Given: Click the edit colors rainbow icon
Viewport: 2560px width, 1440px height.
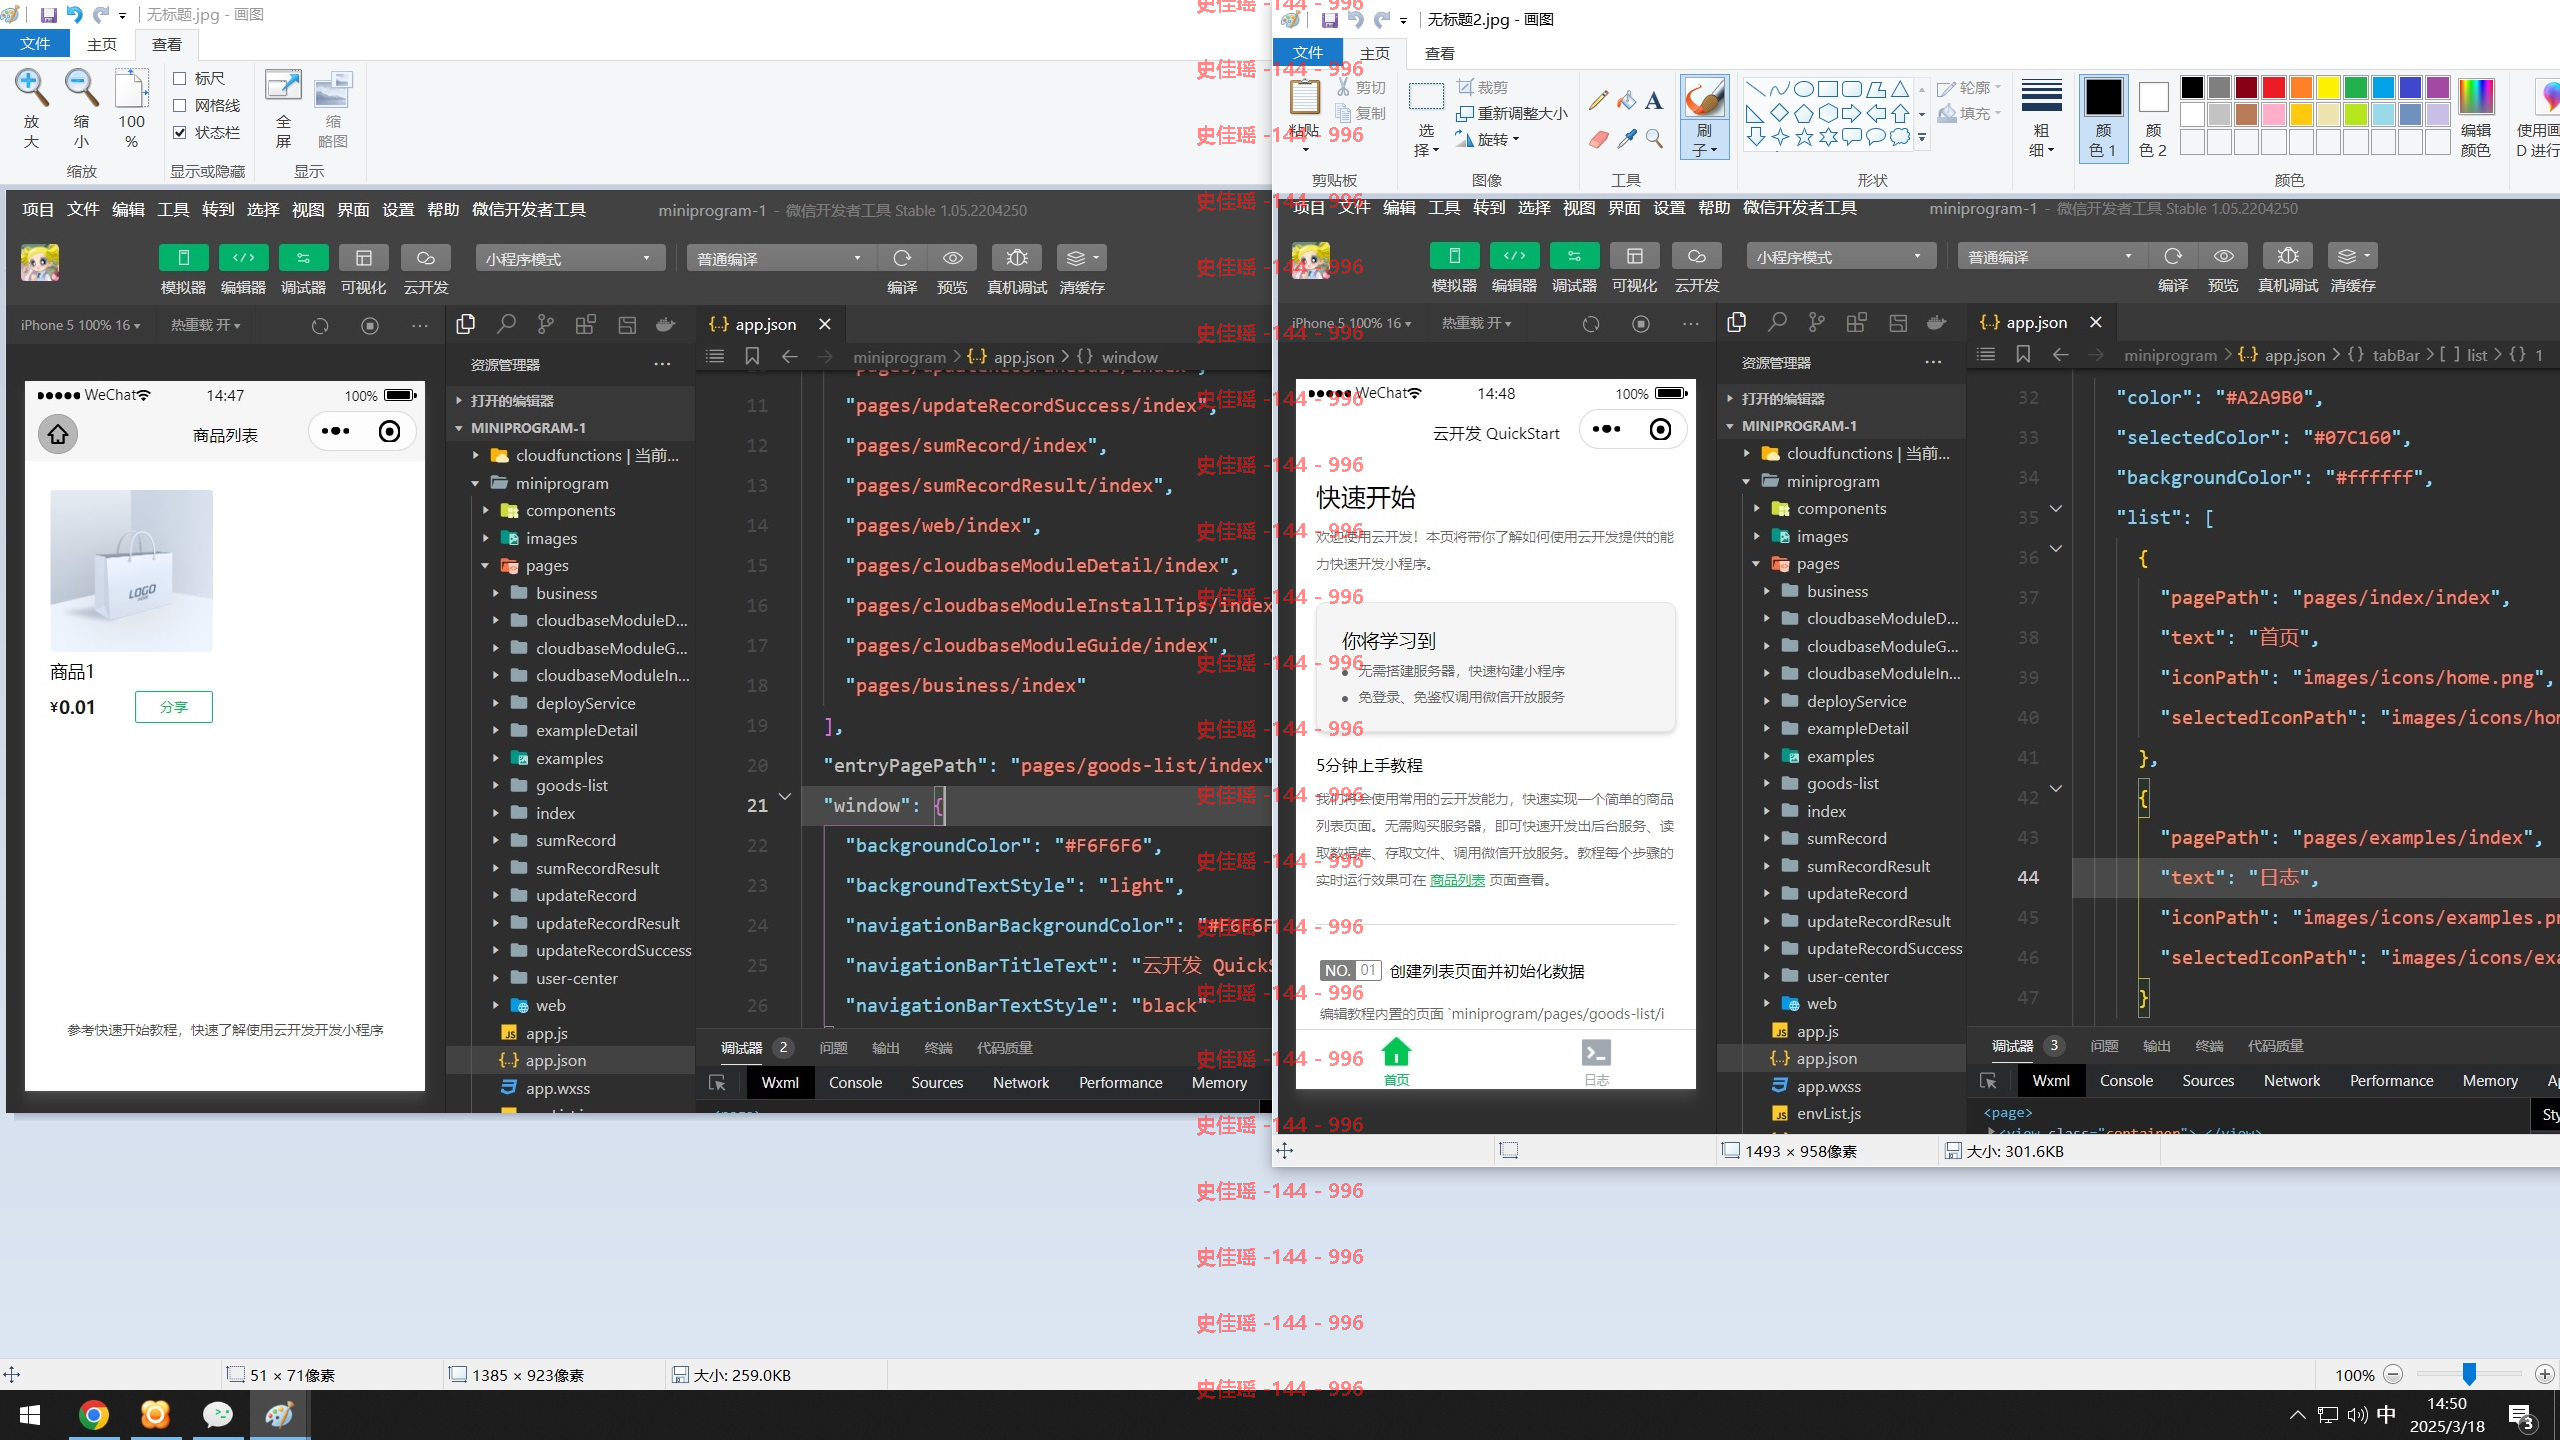Looking at the screenshot, I should pyautogui.click(x=2476, y=97).
